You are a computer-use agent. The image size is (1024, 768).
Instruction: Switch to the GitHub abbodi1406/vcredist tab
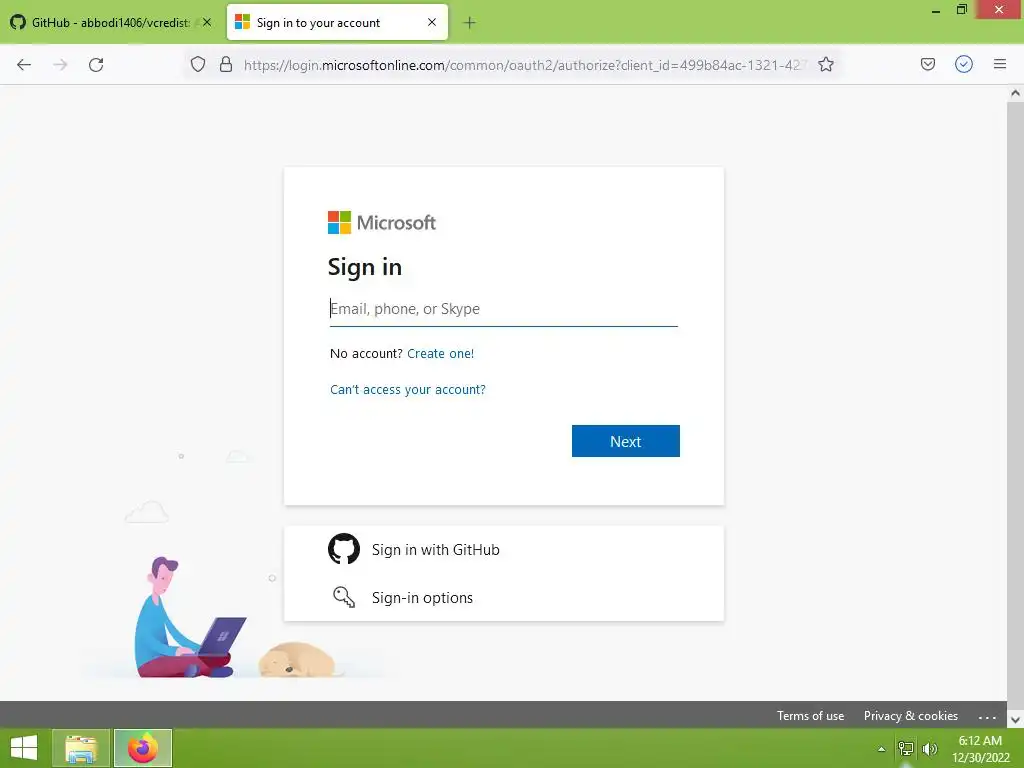(111, 22)
